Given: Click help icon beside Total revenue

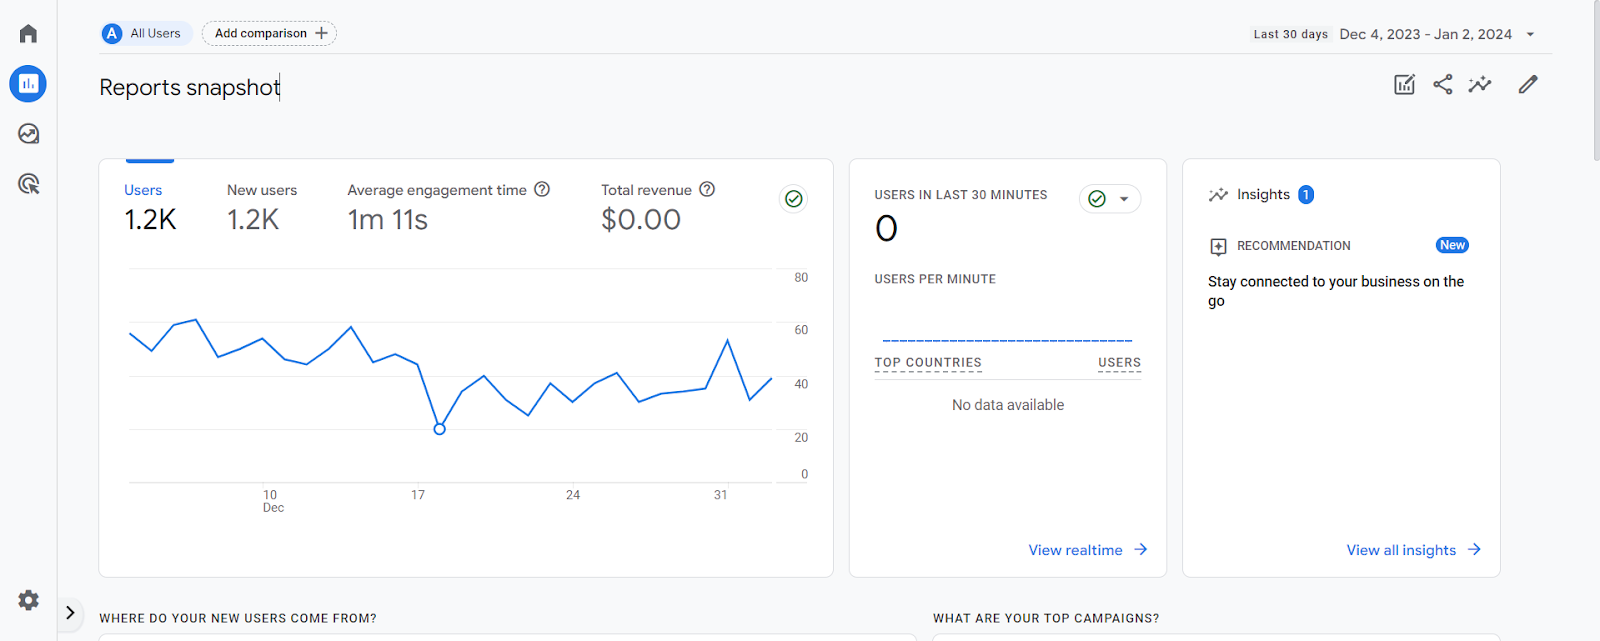Looking at the screenshot, I should click(707, 189).
